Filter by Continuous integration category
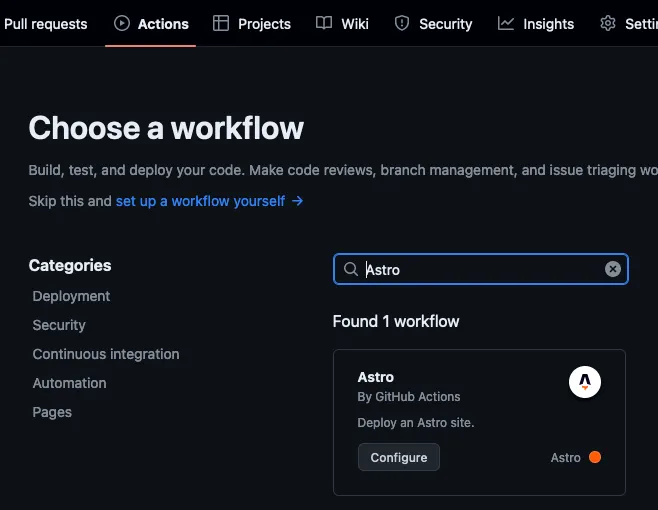The width and height of the screenshot is (658, 510). (106, 354)
